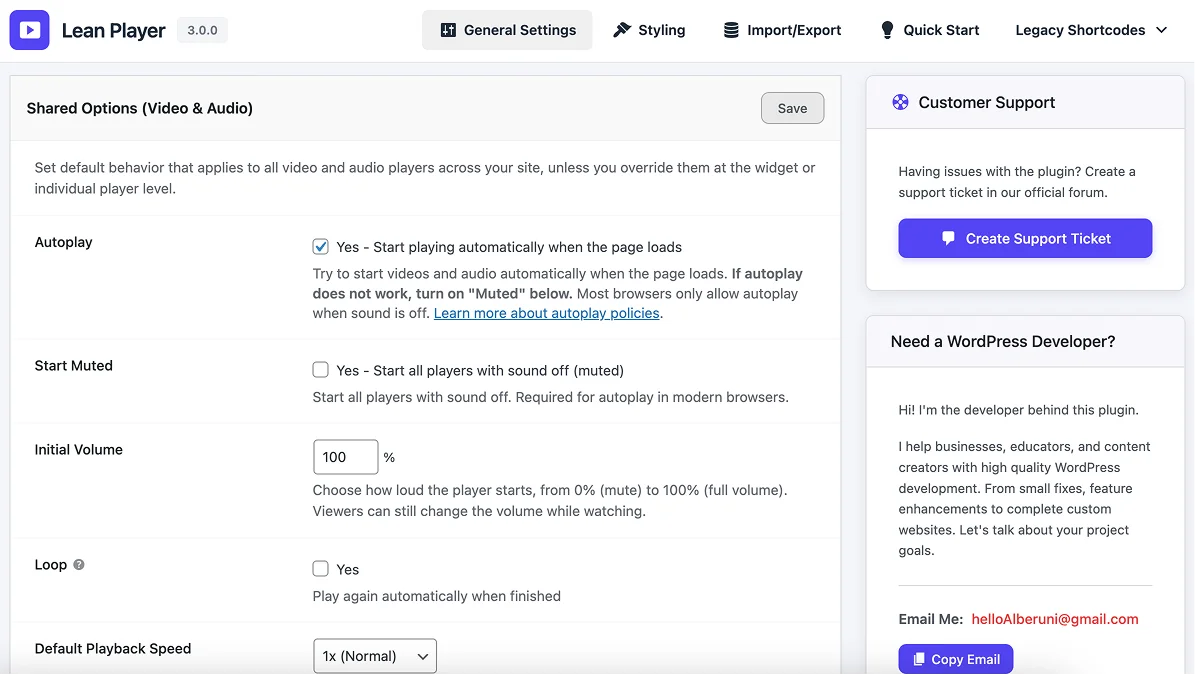Click the General Settings sliders icon
This screenshot has width=1195, height=684.
coord(448,30)
